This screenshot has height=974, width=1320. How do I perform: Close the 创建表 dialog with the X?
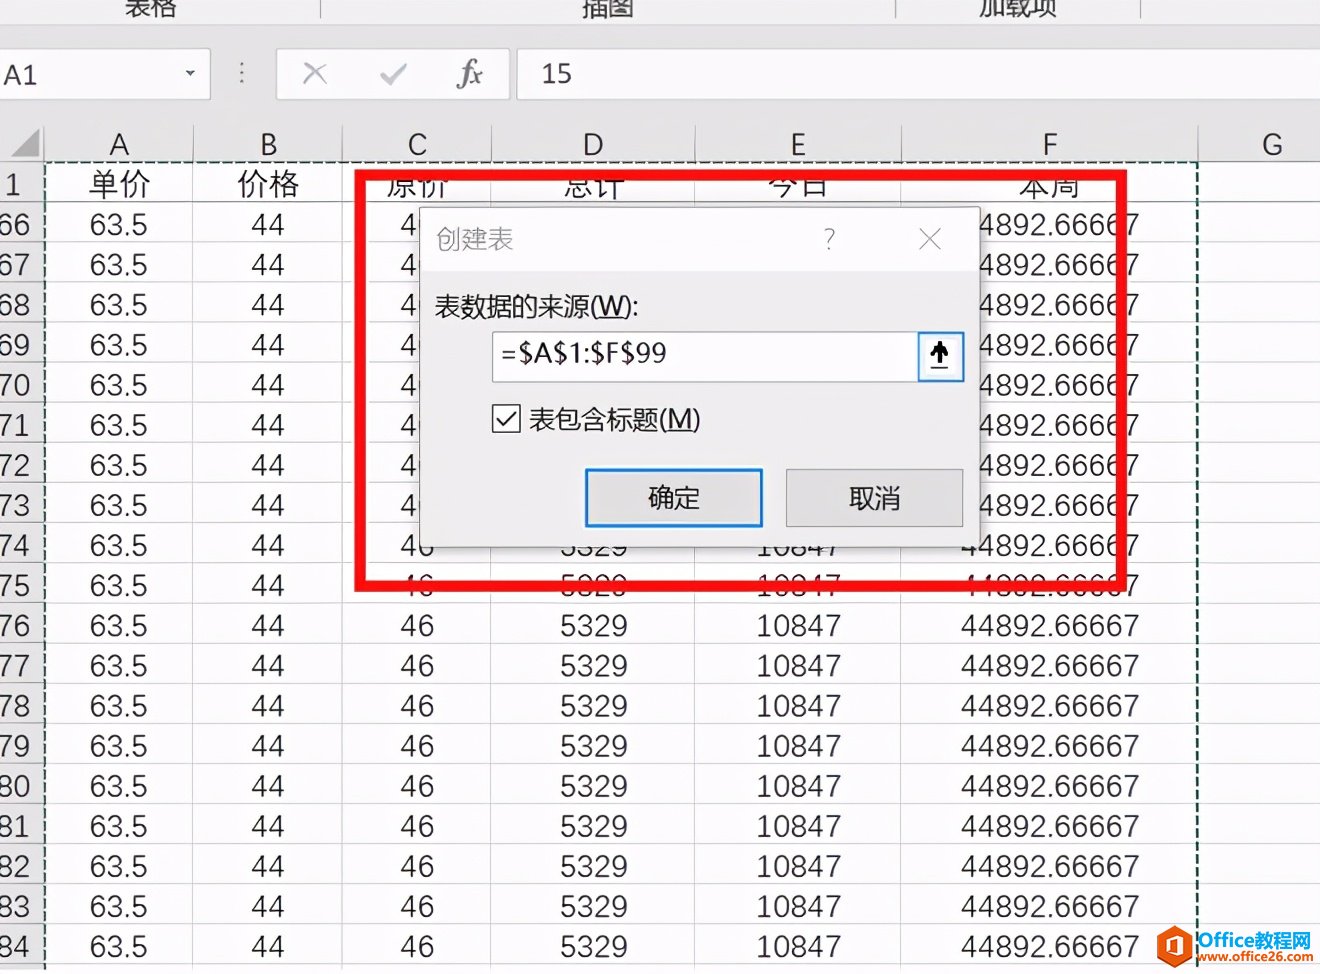[930, 239]
